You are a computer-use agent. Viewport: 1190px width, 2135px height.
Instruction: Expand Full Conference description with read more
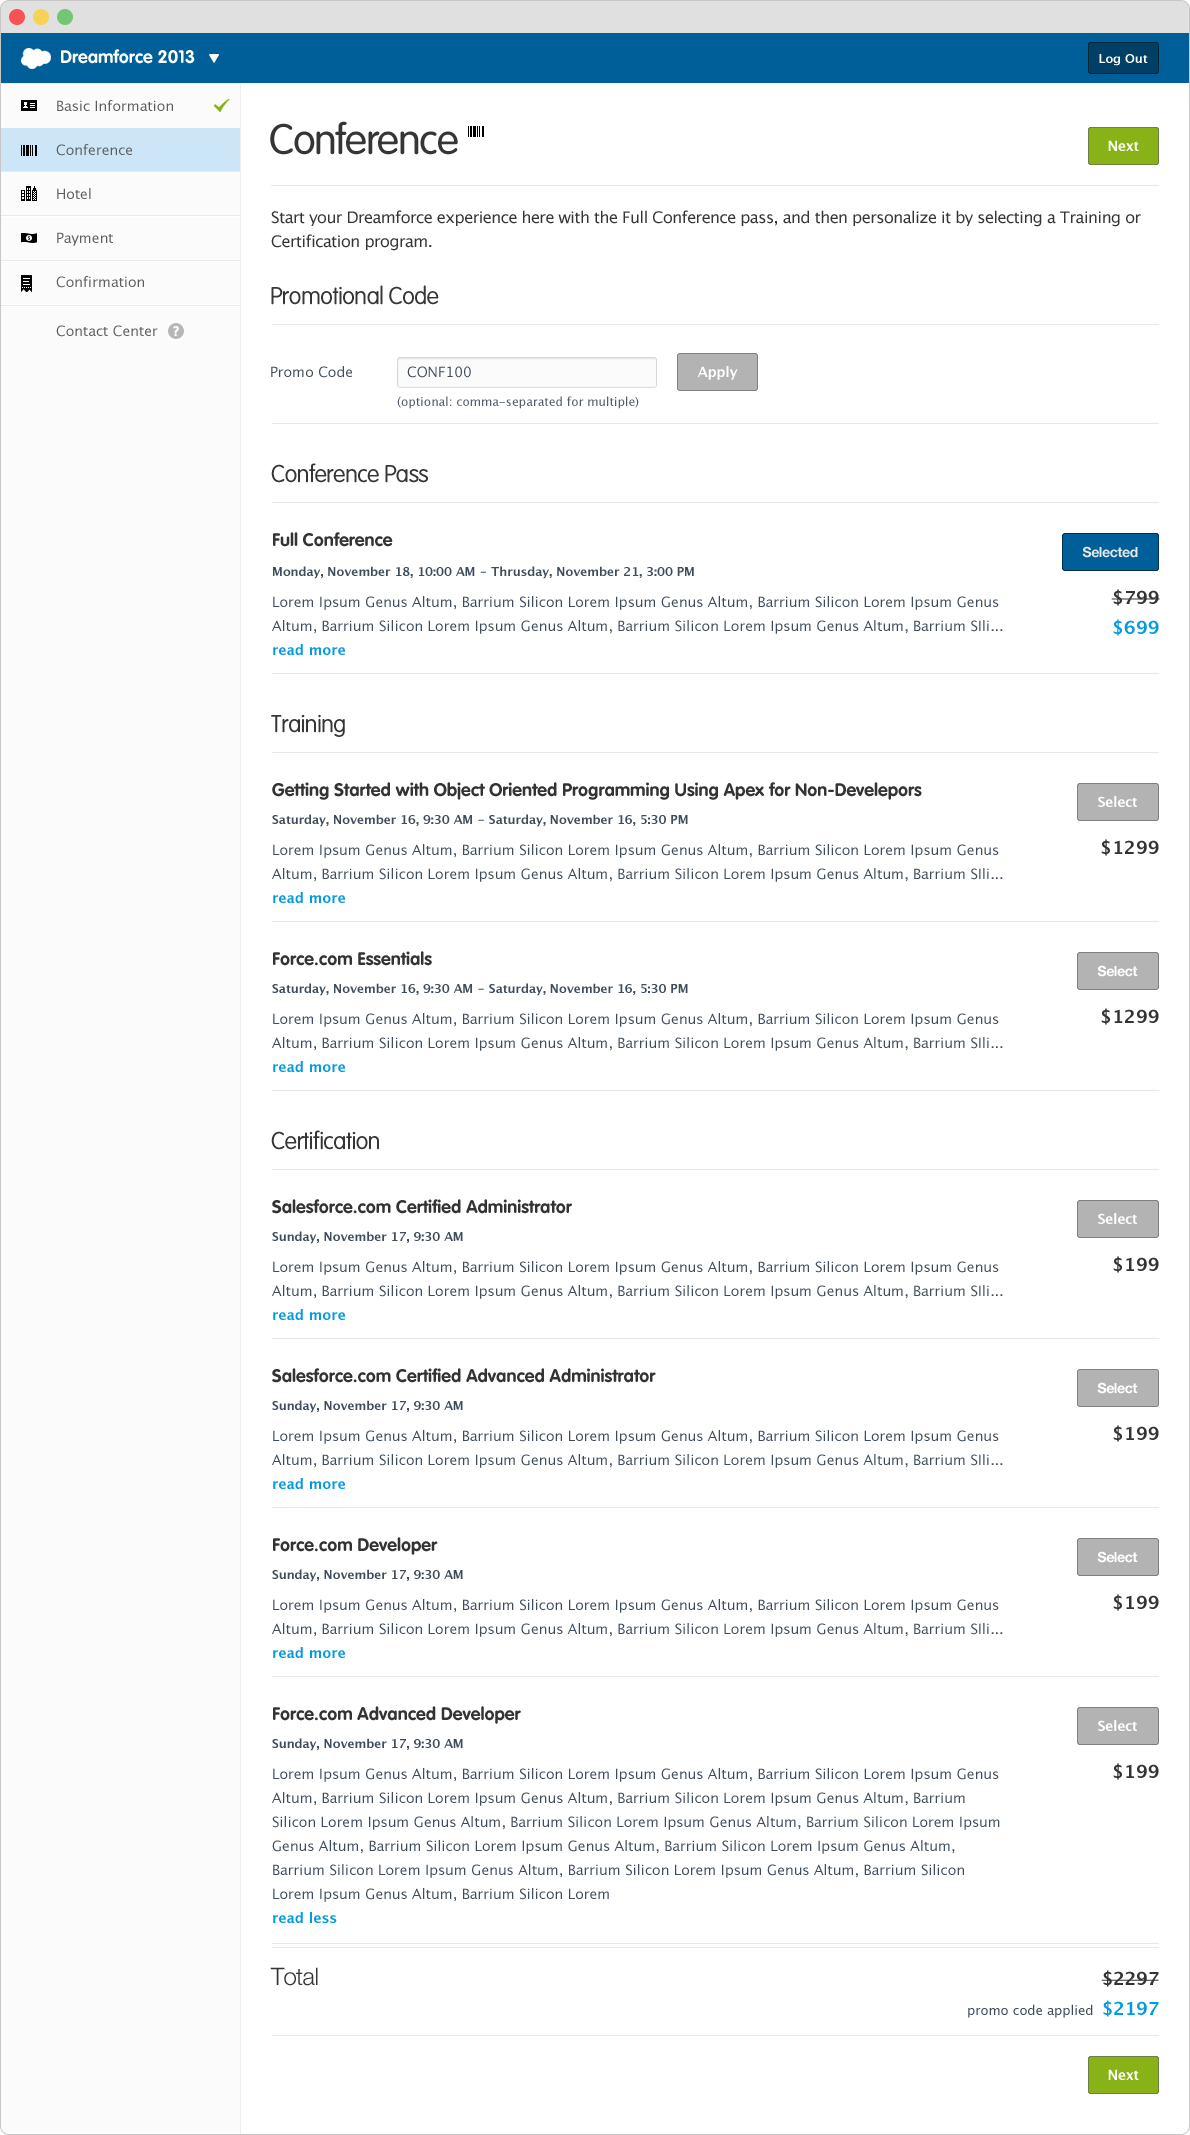click(x=309, y=650)
